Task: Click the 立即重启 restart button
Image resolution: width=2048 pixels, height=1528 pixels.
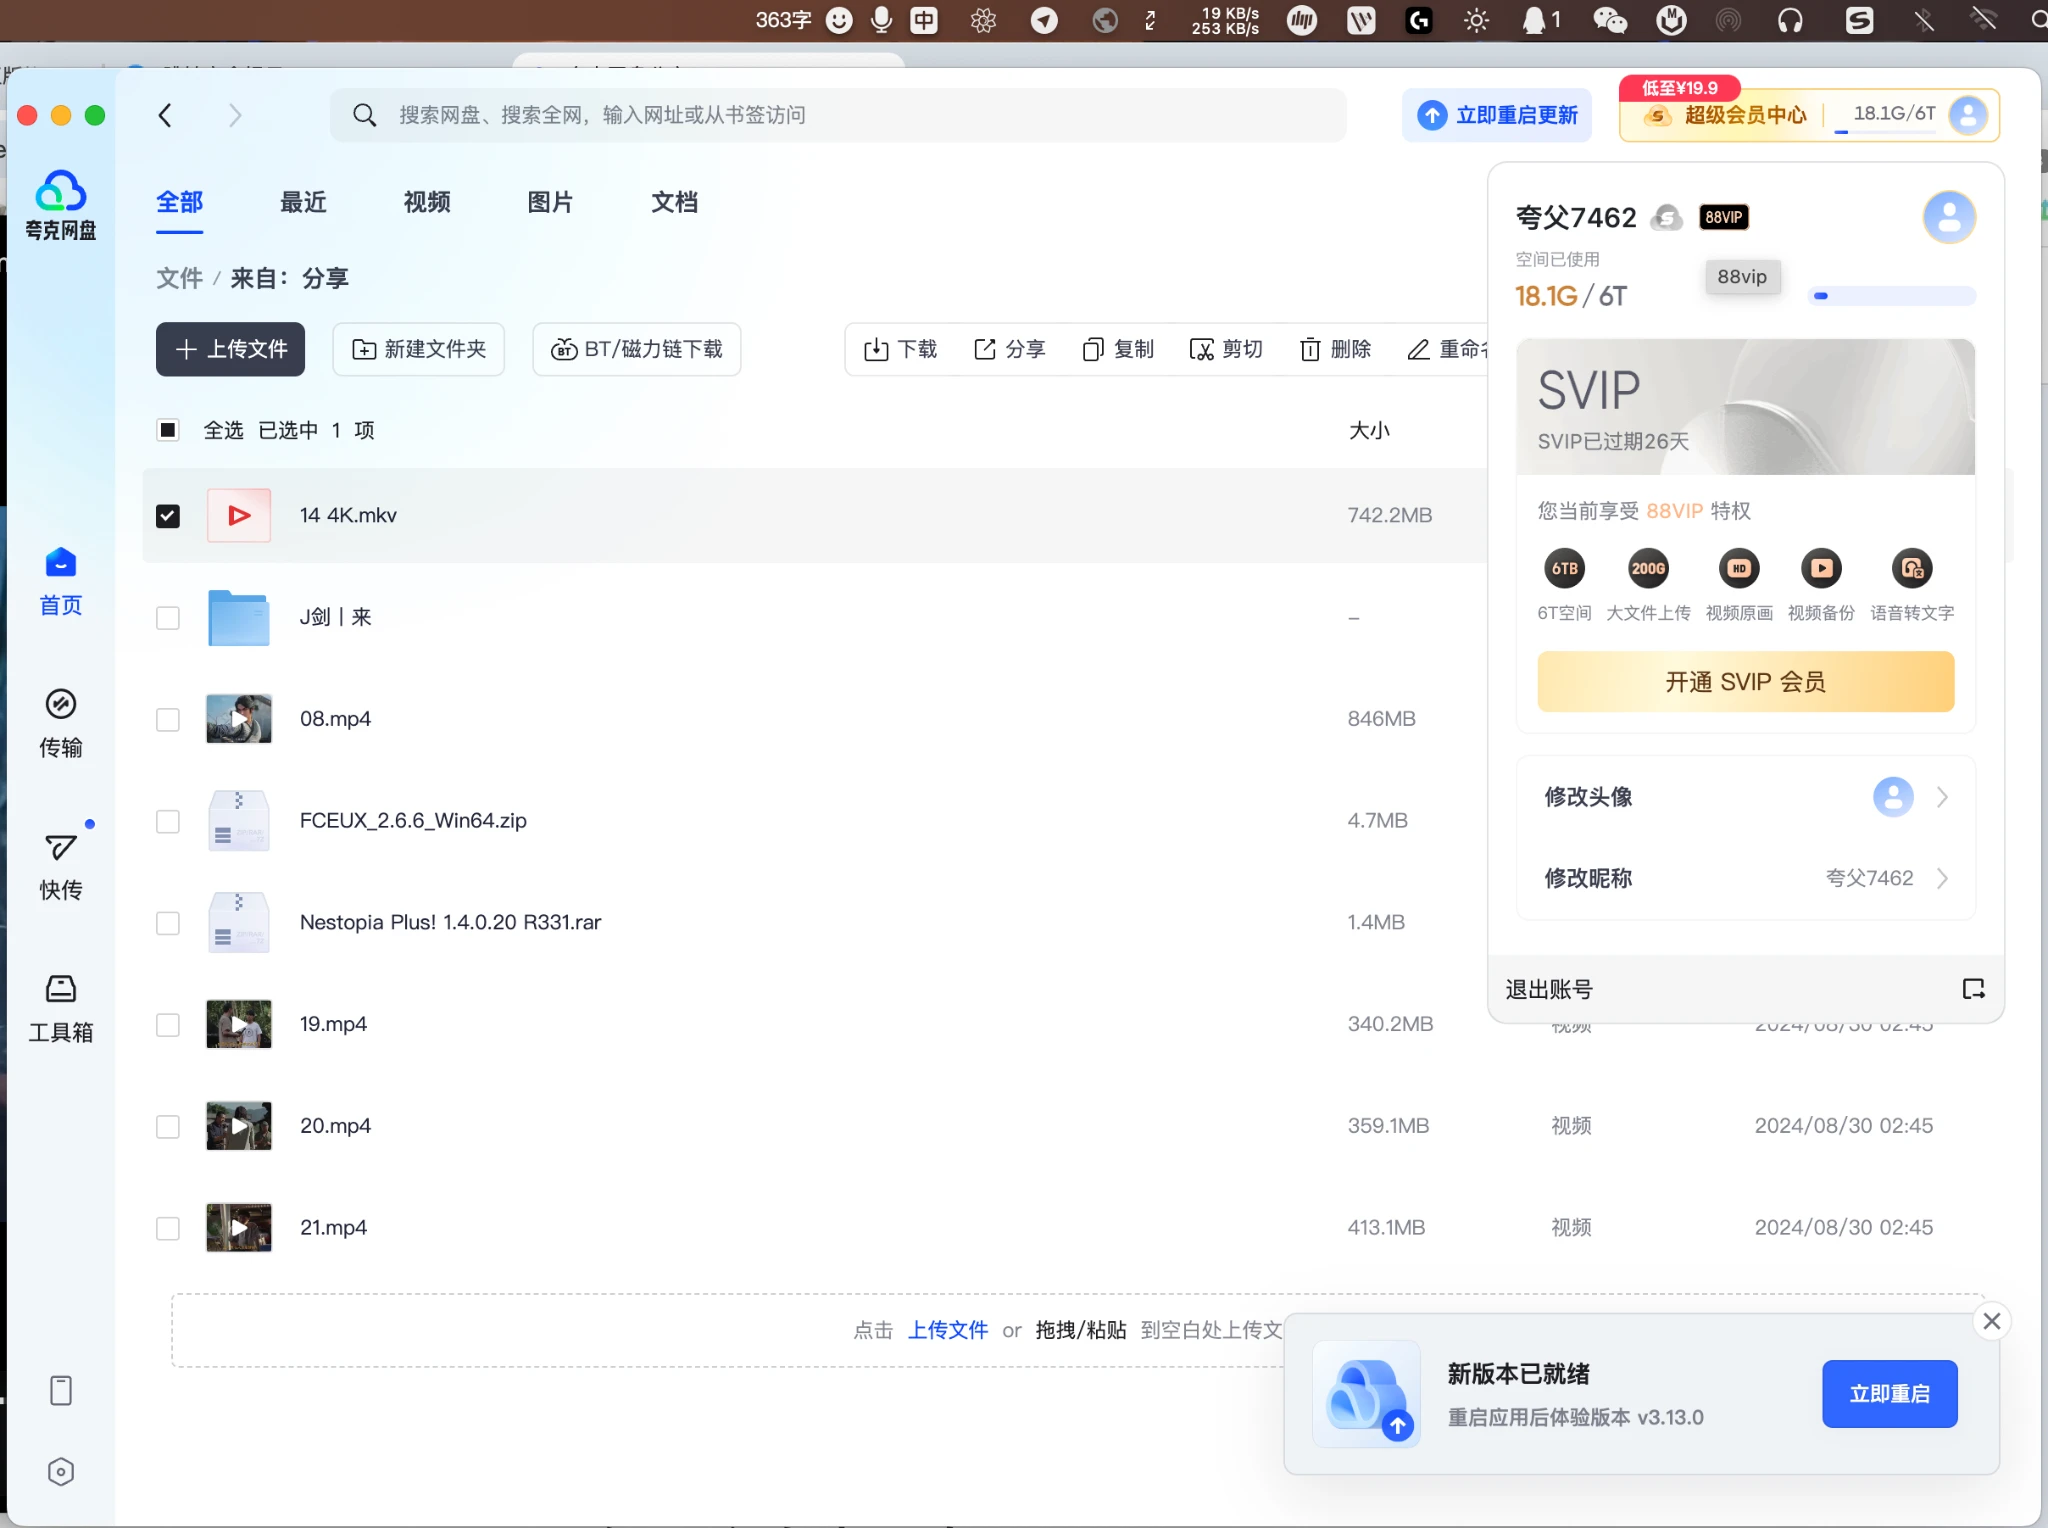Action: pyautogui.click(x=1889, y=1393)
